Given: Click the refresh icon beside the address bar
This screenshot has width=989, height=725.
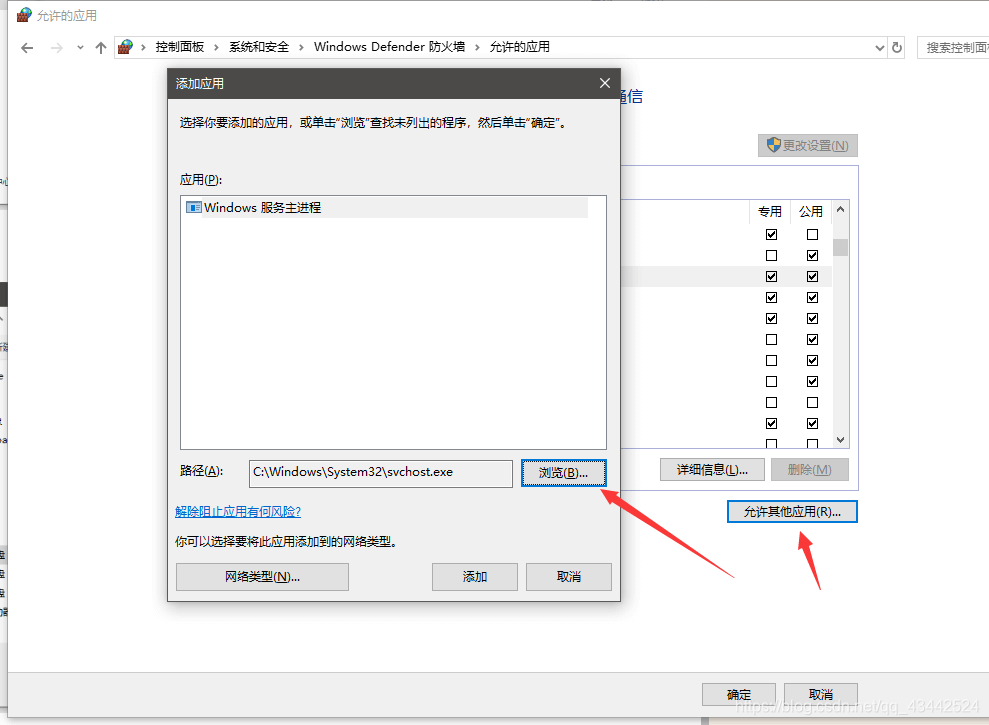Looking at the screenshot, I should point(897,47).
